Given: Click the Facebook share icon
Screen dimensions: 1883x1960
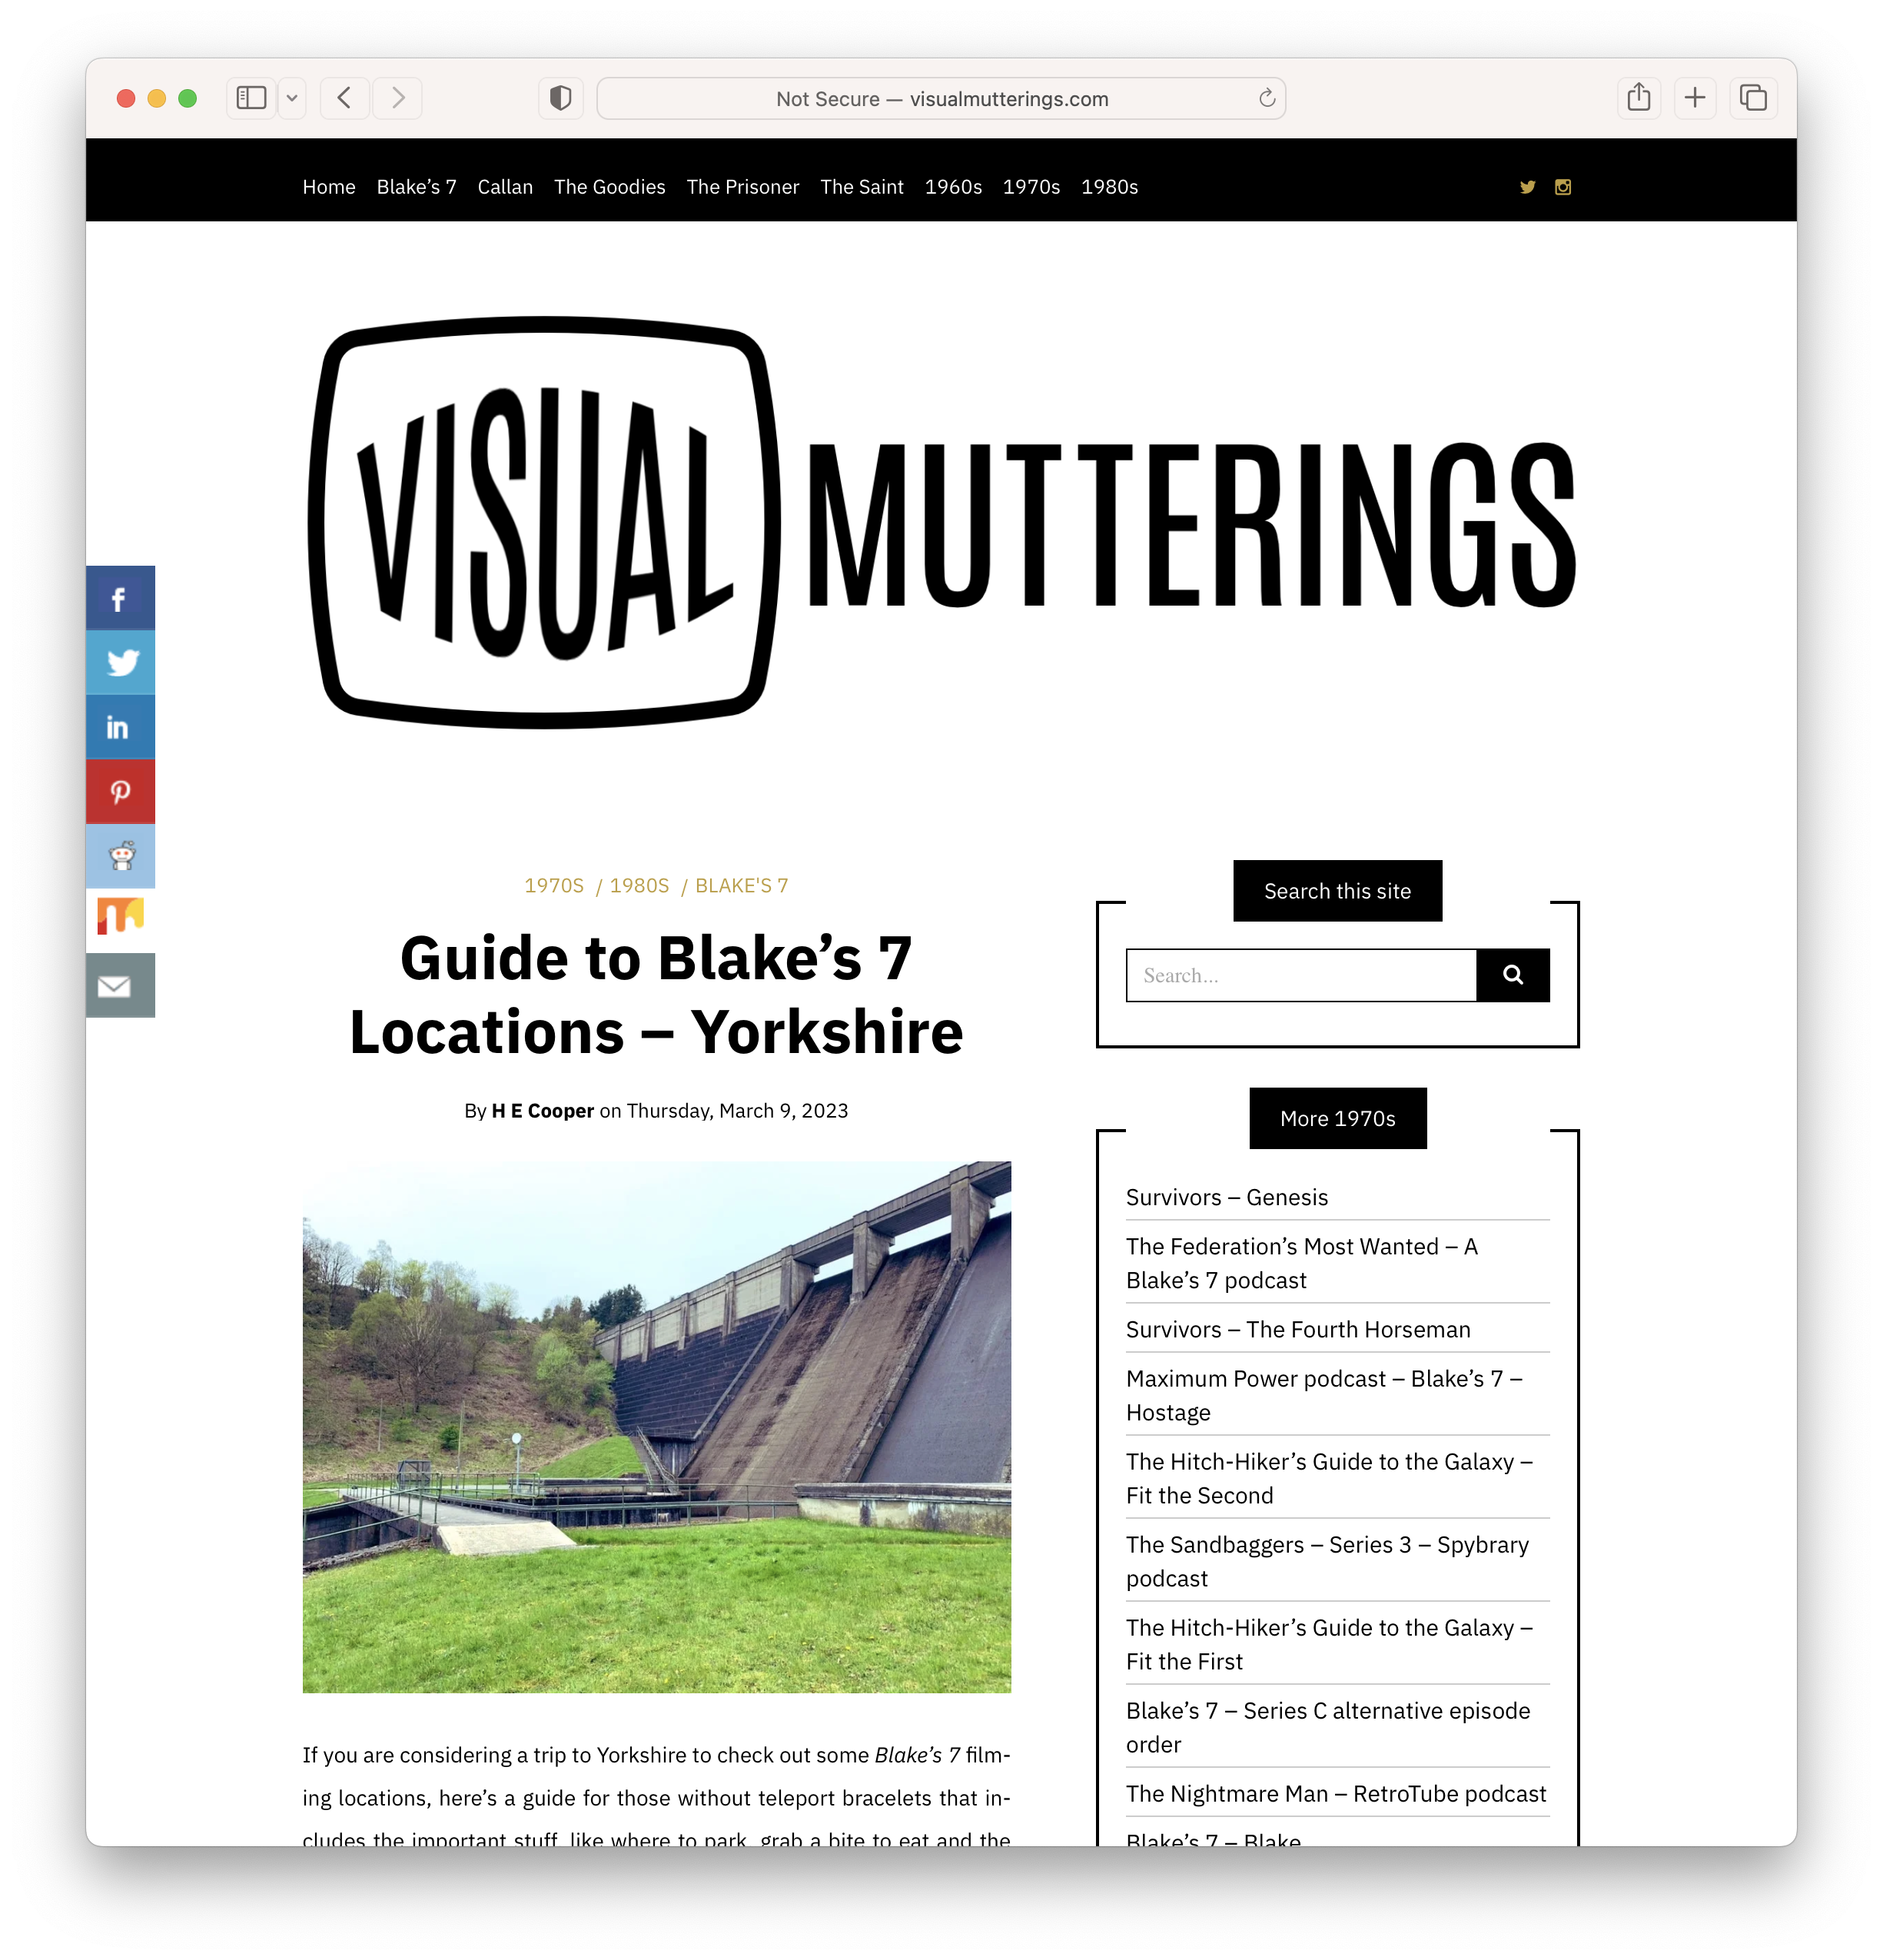Looking at the screenshot, I should click(x=121, y=596).
